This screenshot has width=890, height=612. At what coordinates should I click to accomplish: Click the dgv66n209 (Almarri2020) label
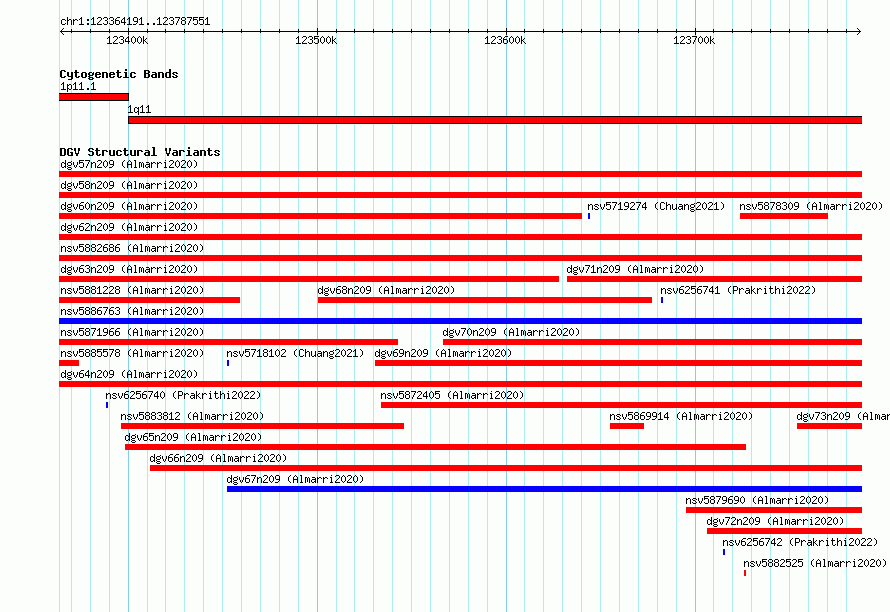[x=219, y=458]
